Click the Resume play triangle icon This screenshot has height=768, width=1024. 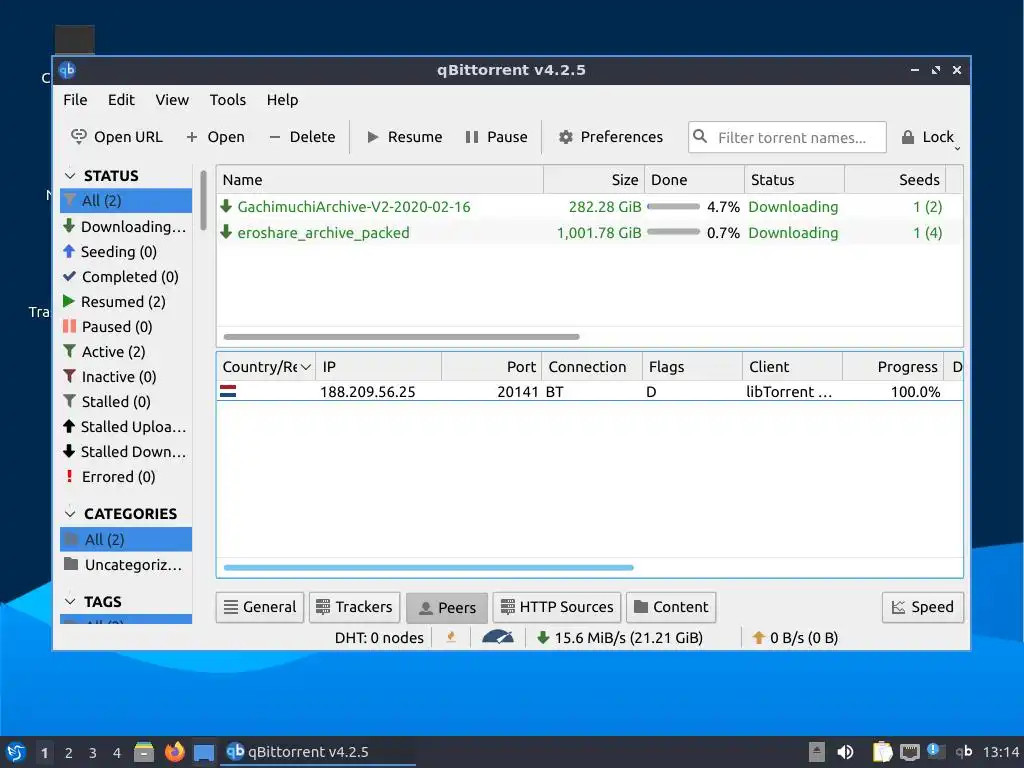click(x=373, y=137)
